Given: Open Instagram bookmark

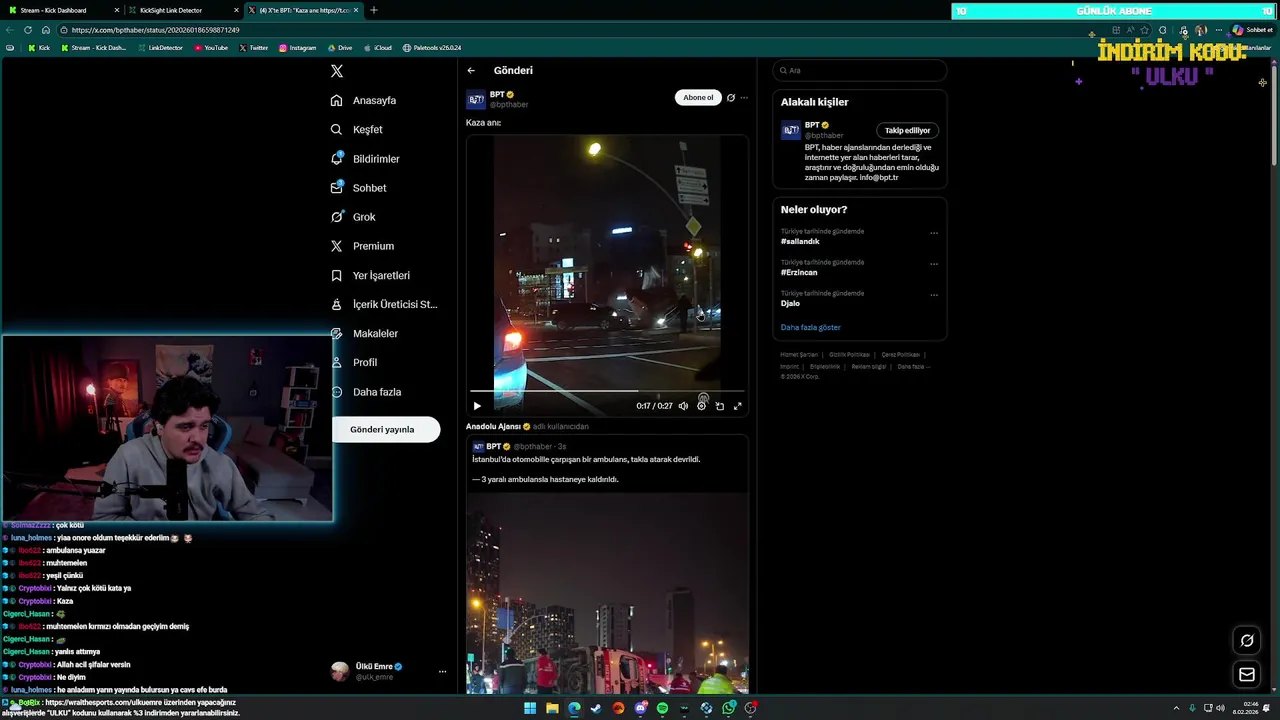Looking at the screenshot, I should 298,48.
